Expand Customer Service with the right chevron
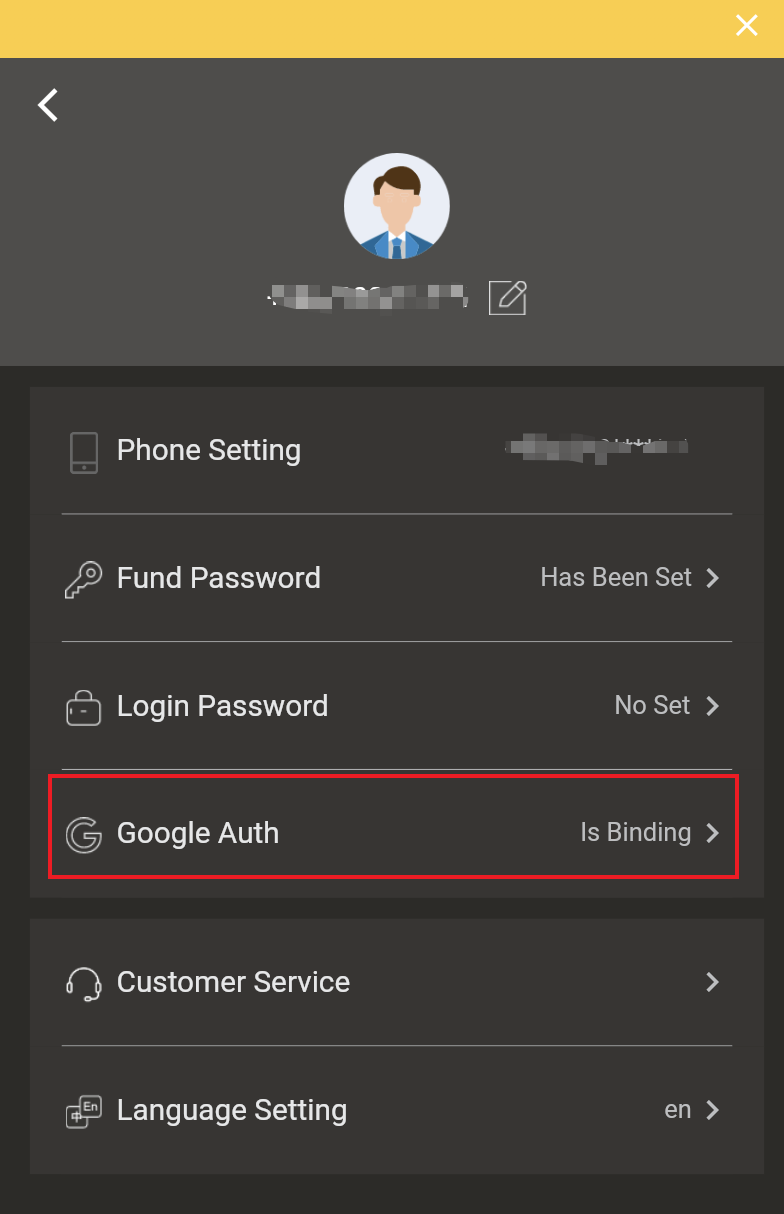The width and height of the screenshot is (784, 1214). coord(713,982)
